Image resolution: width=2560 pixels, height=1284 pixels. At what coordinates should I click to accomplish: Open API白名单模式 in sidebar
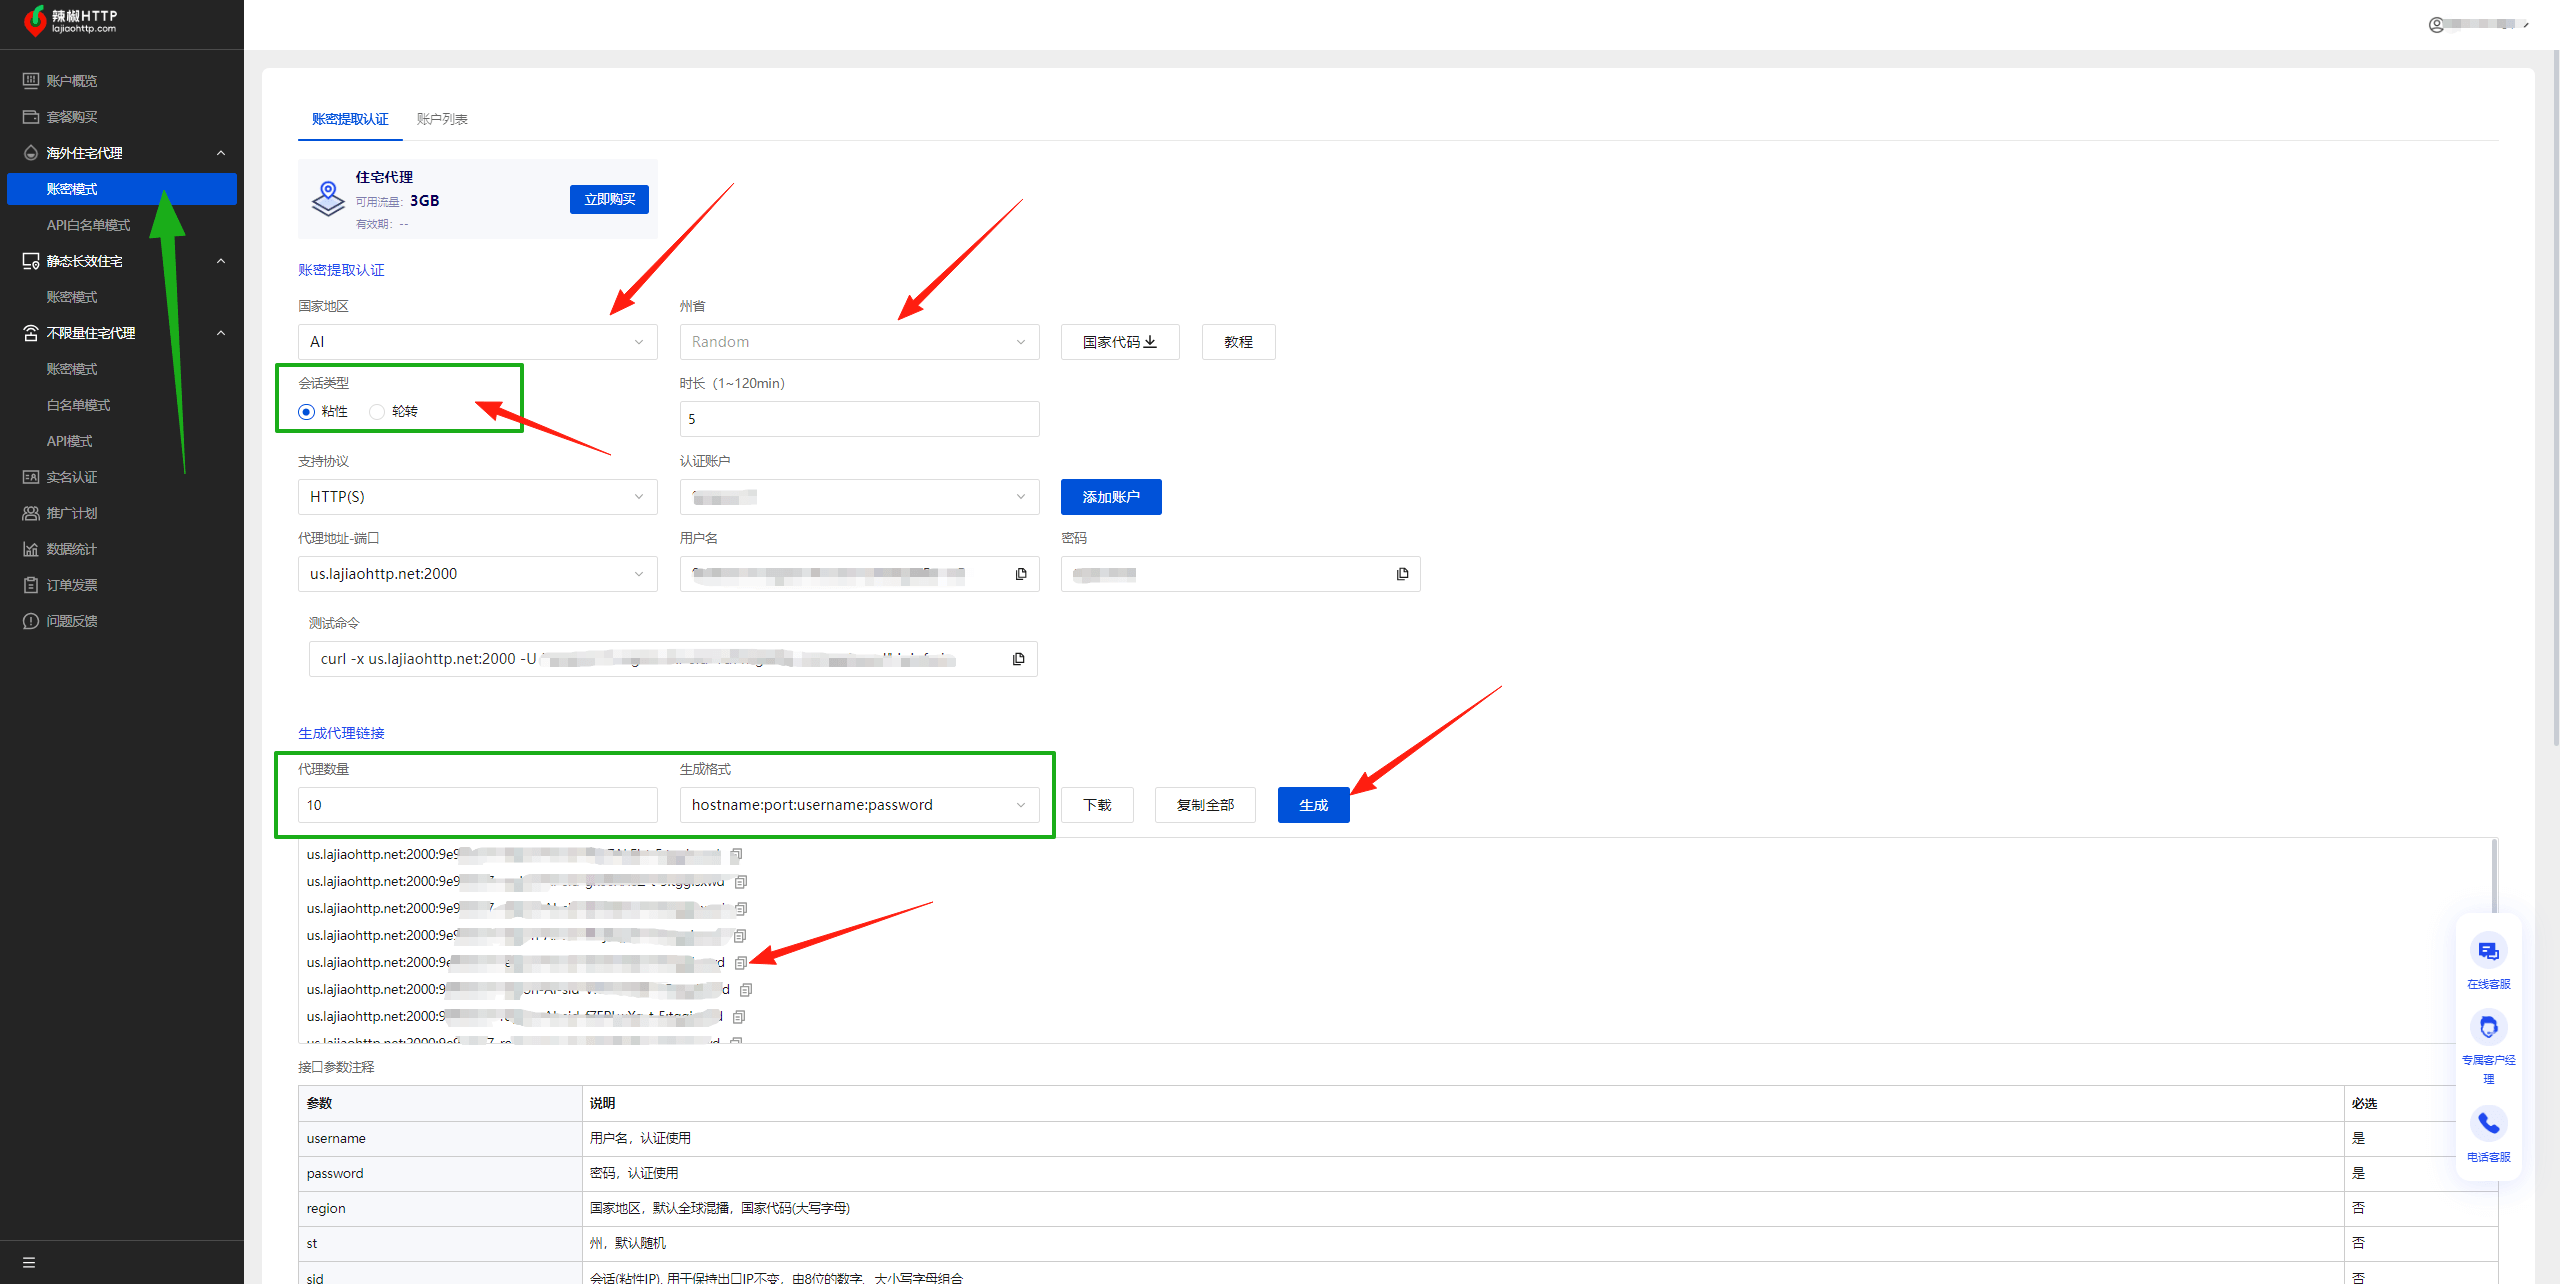point(88,225)
